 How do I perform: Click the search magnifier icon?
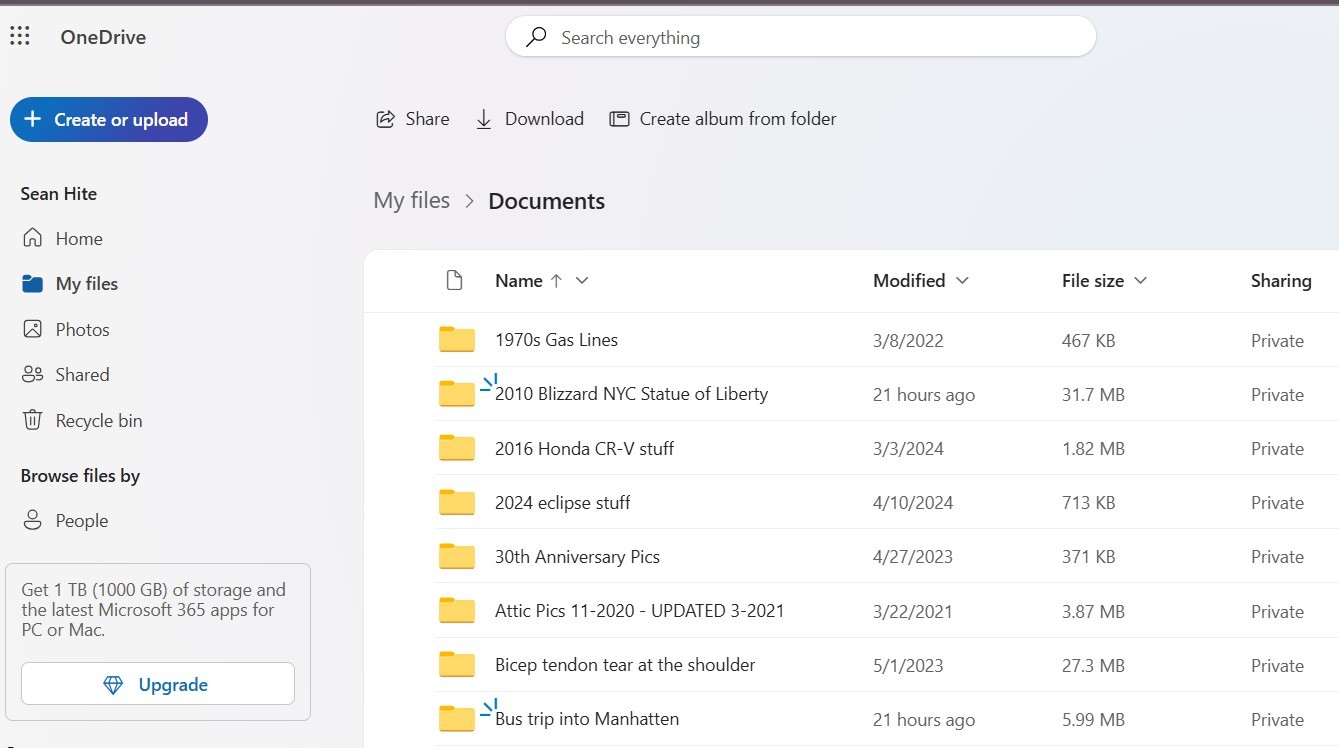[536, 37]
